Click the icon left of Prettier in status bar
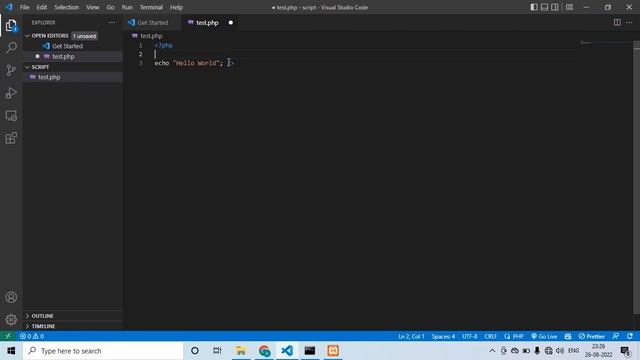The image size is (640, 360). coord(568,336)
